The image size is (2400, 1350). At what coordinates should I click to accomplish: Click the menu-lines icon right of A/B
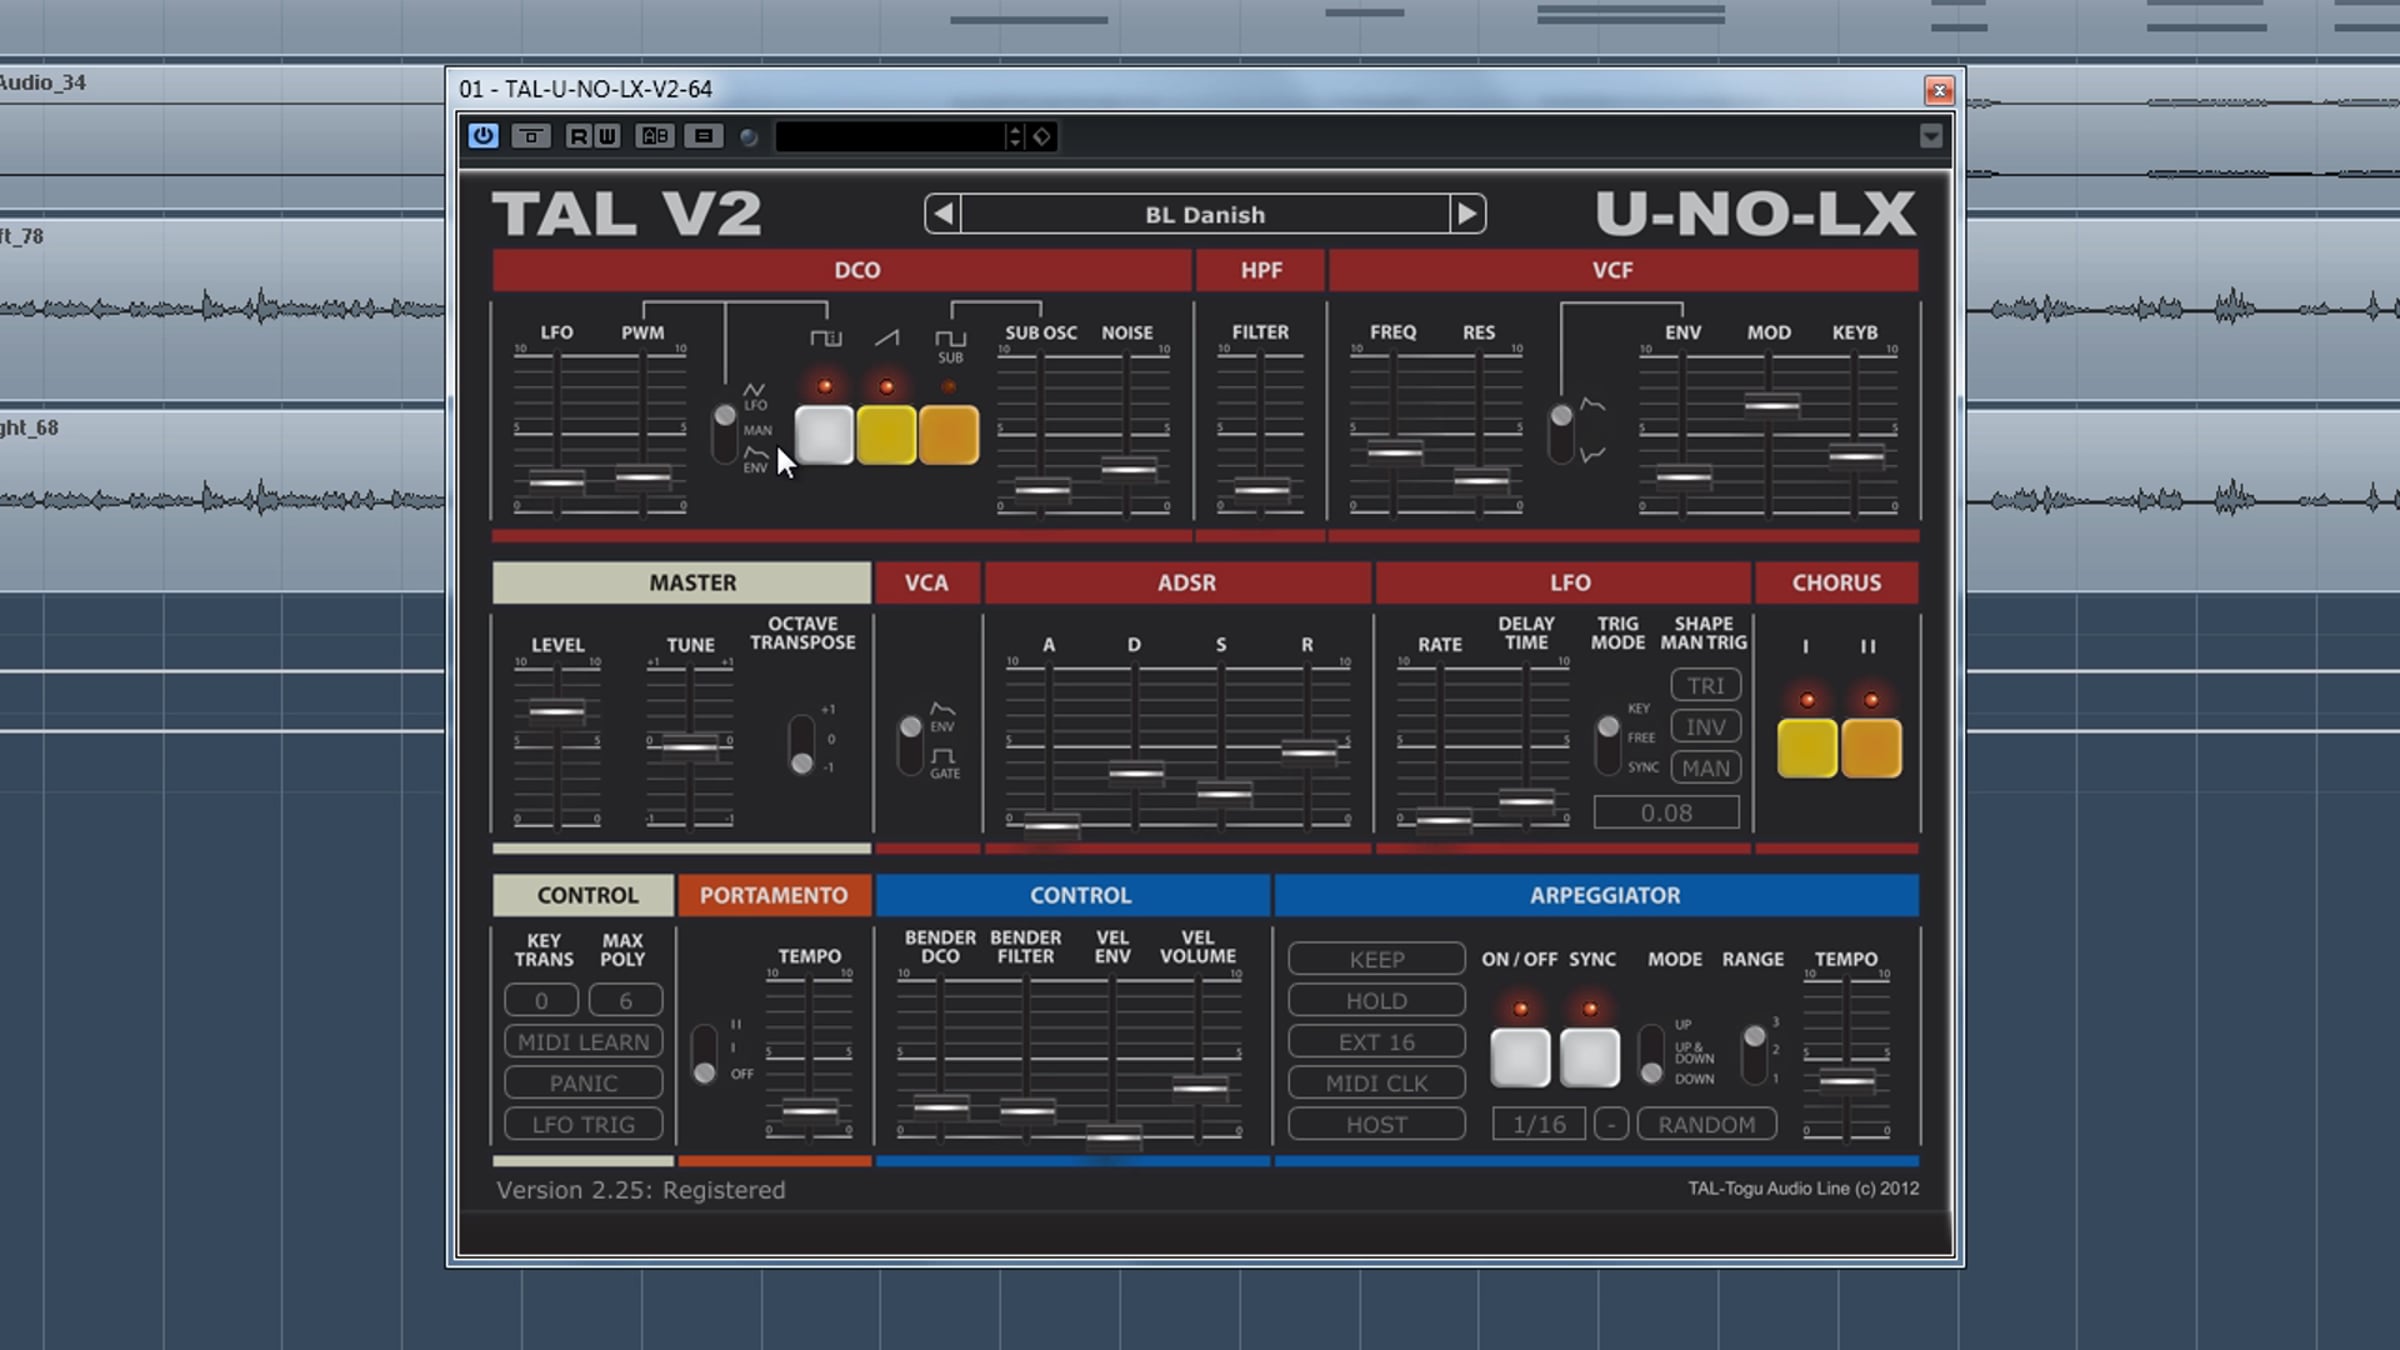point(704,136)
